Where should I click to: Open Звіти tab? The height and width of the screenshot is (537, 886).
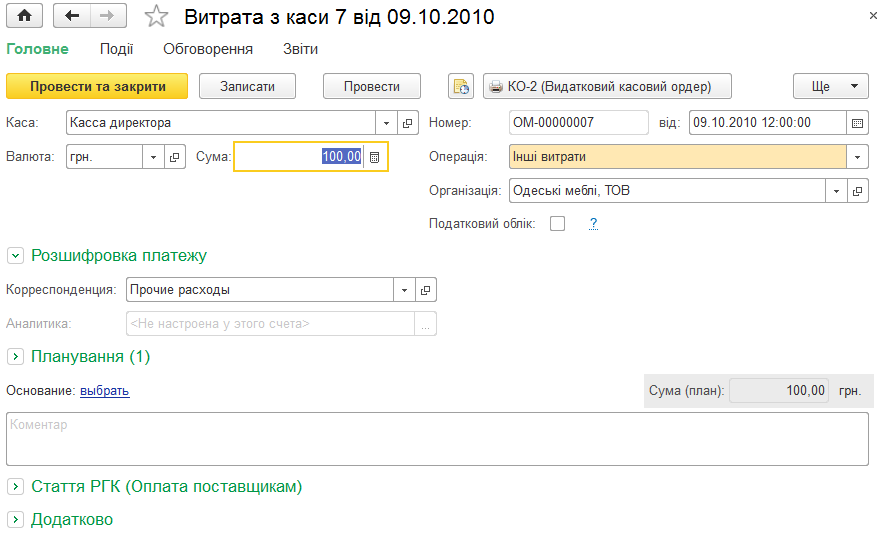coord(301,49)
